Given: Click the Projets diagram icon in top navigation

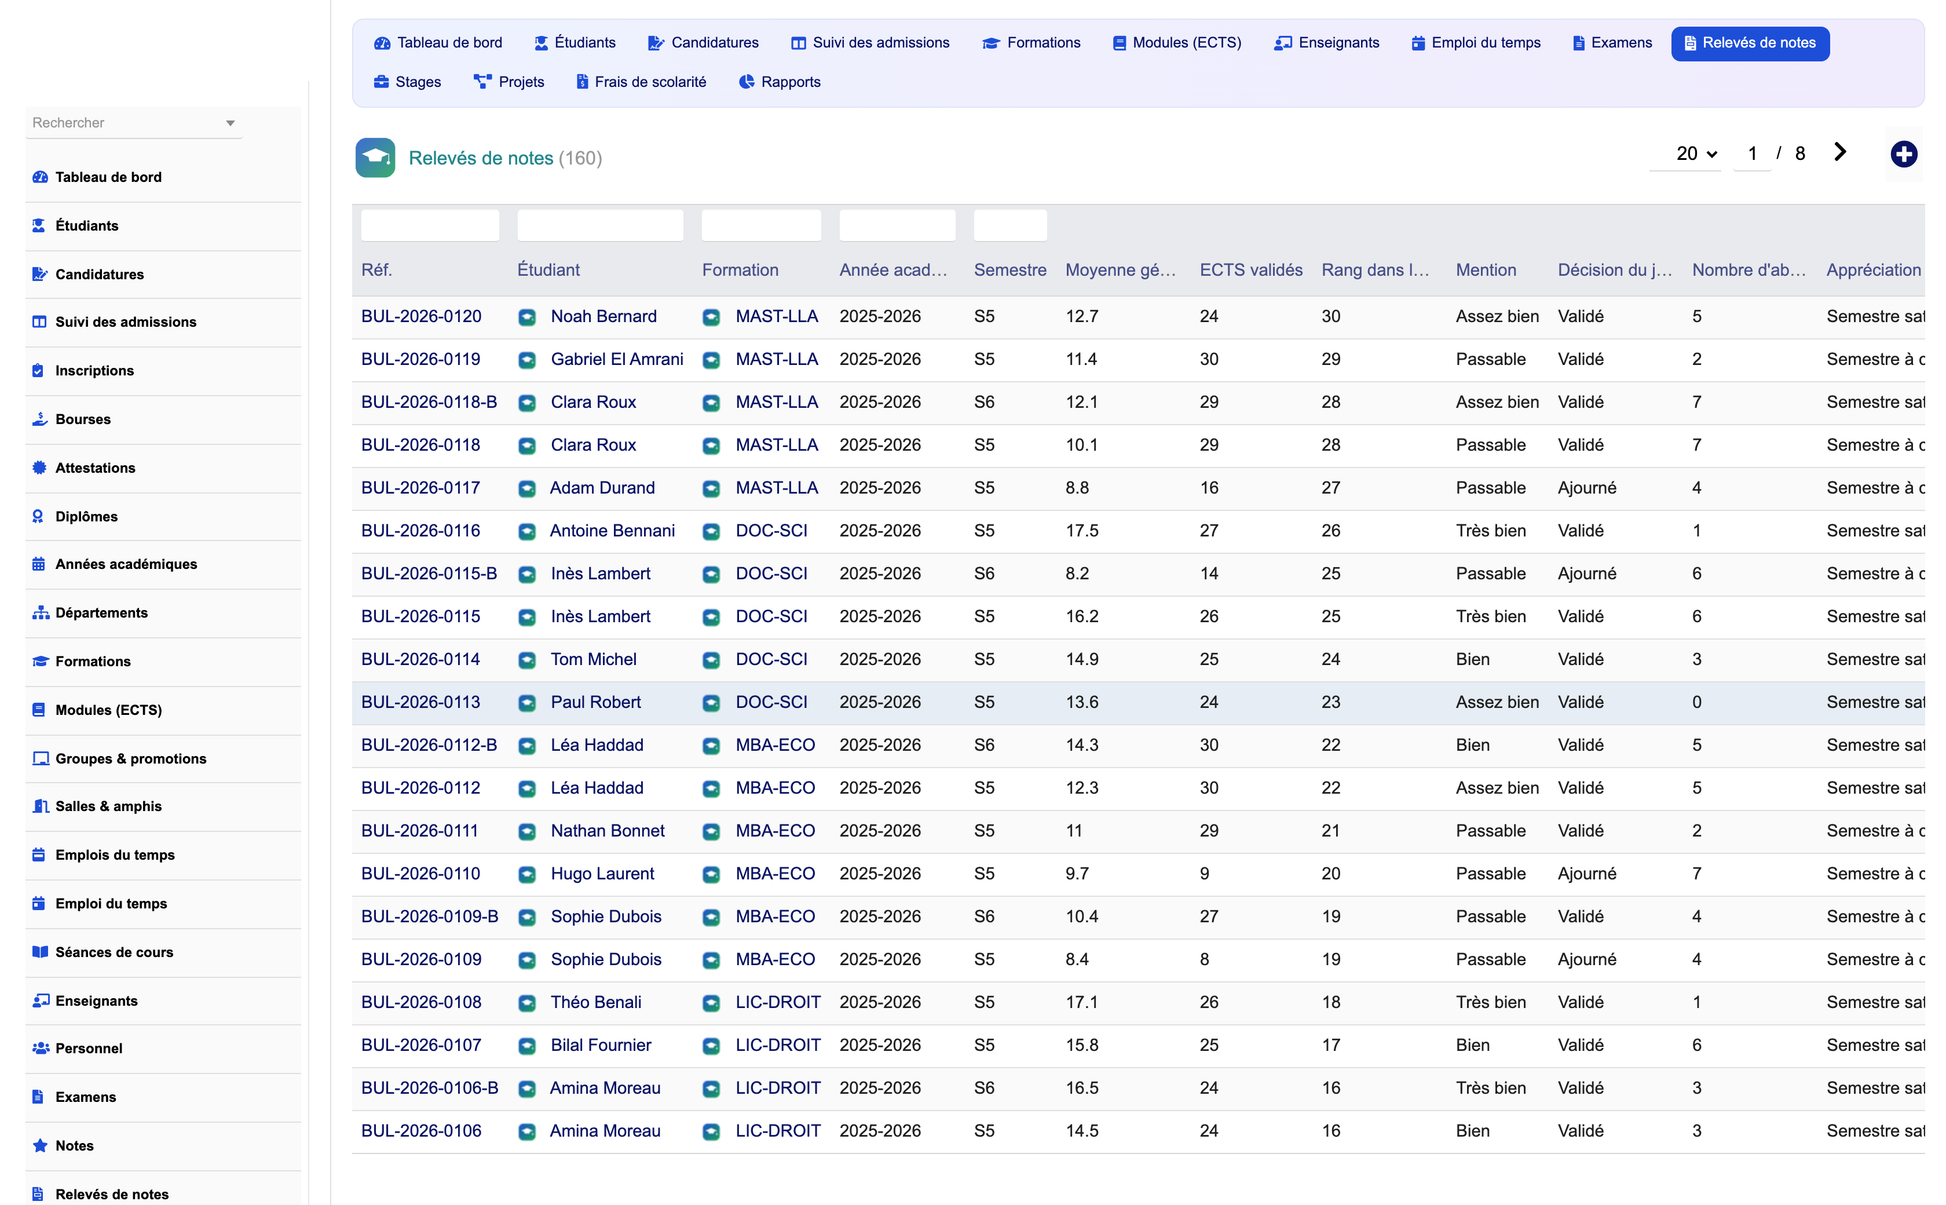Looking at the screenshot, I should (x=483, y=82).
